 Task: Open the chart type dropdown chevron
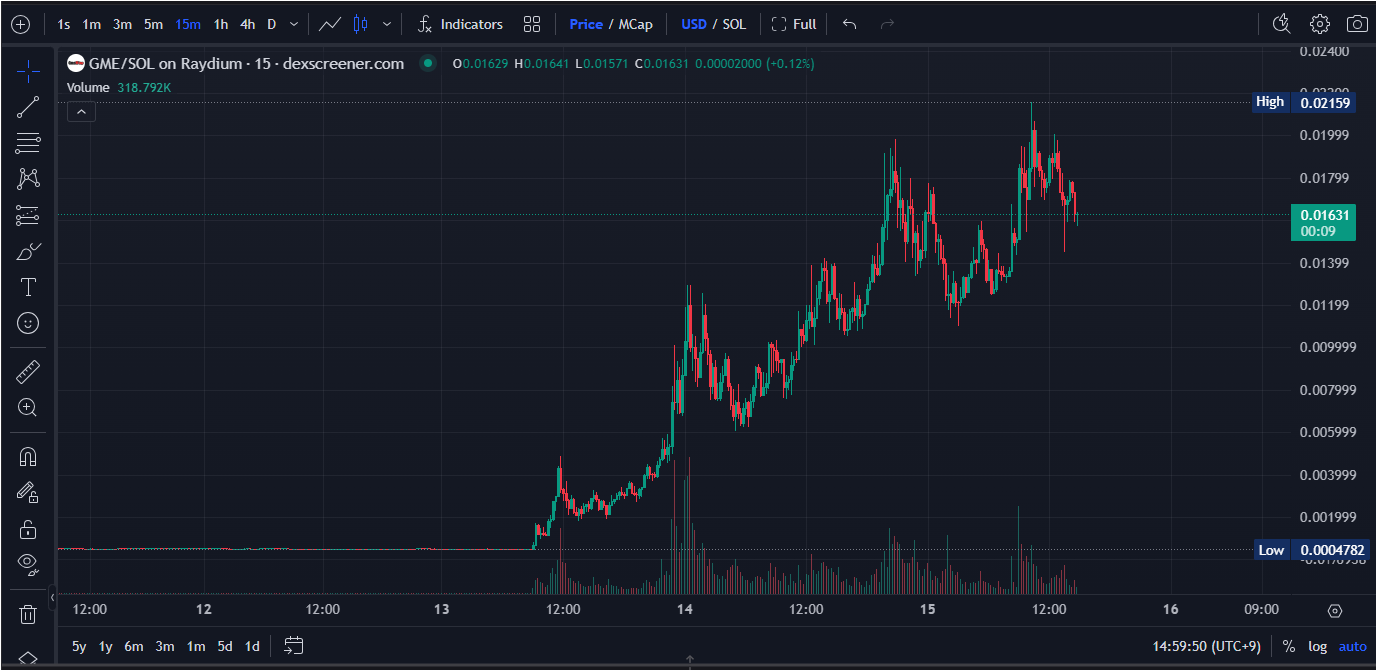(x=387, y=24)
